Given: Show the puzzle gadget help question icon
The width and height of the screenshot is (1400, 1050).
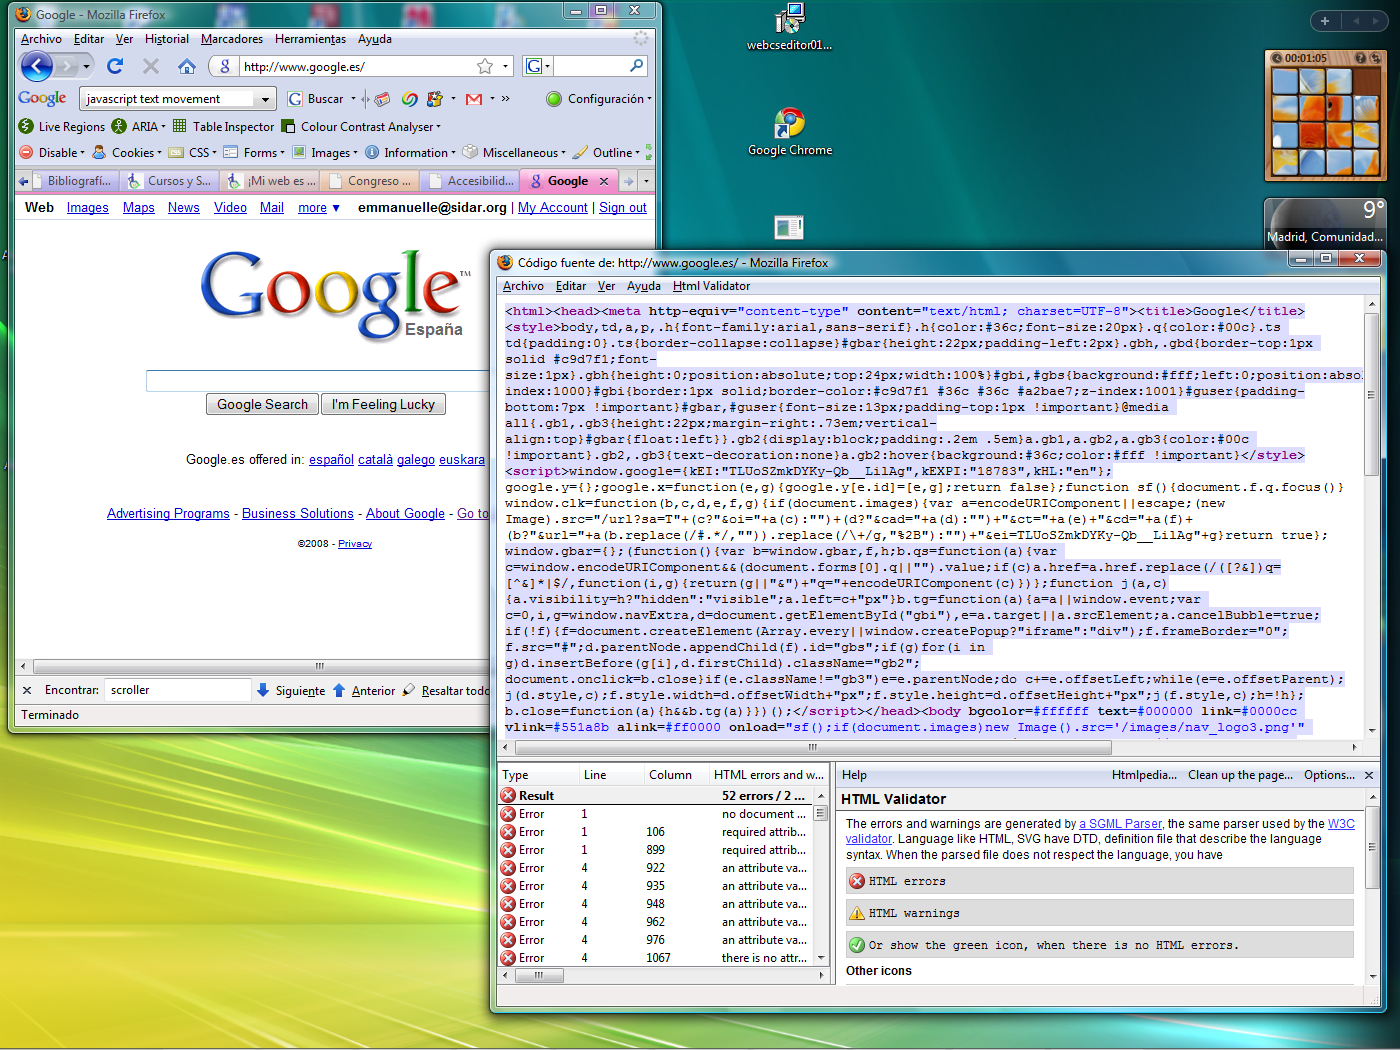Looking at the screenshot, I should [x=1359, y=58].
